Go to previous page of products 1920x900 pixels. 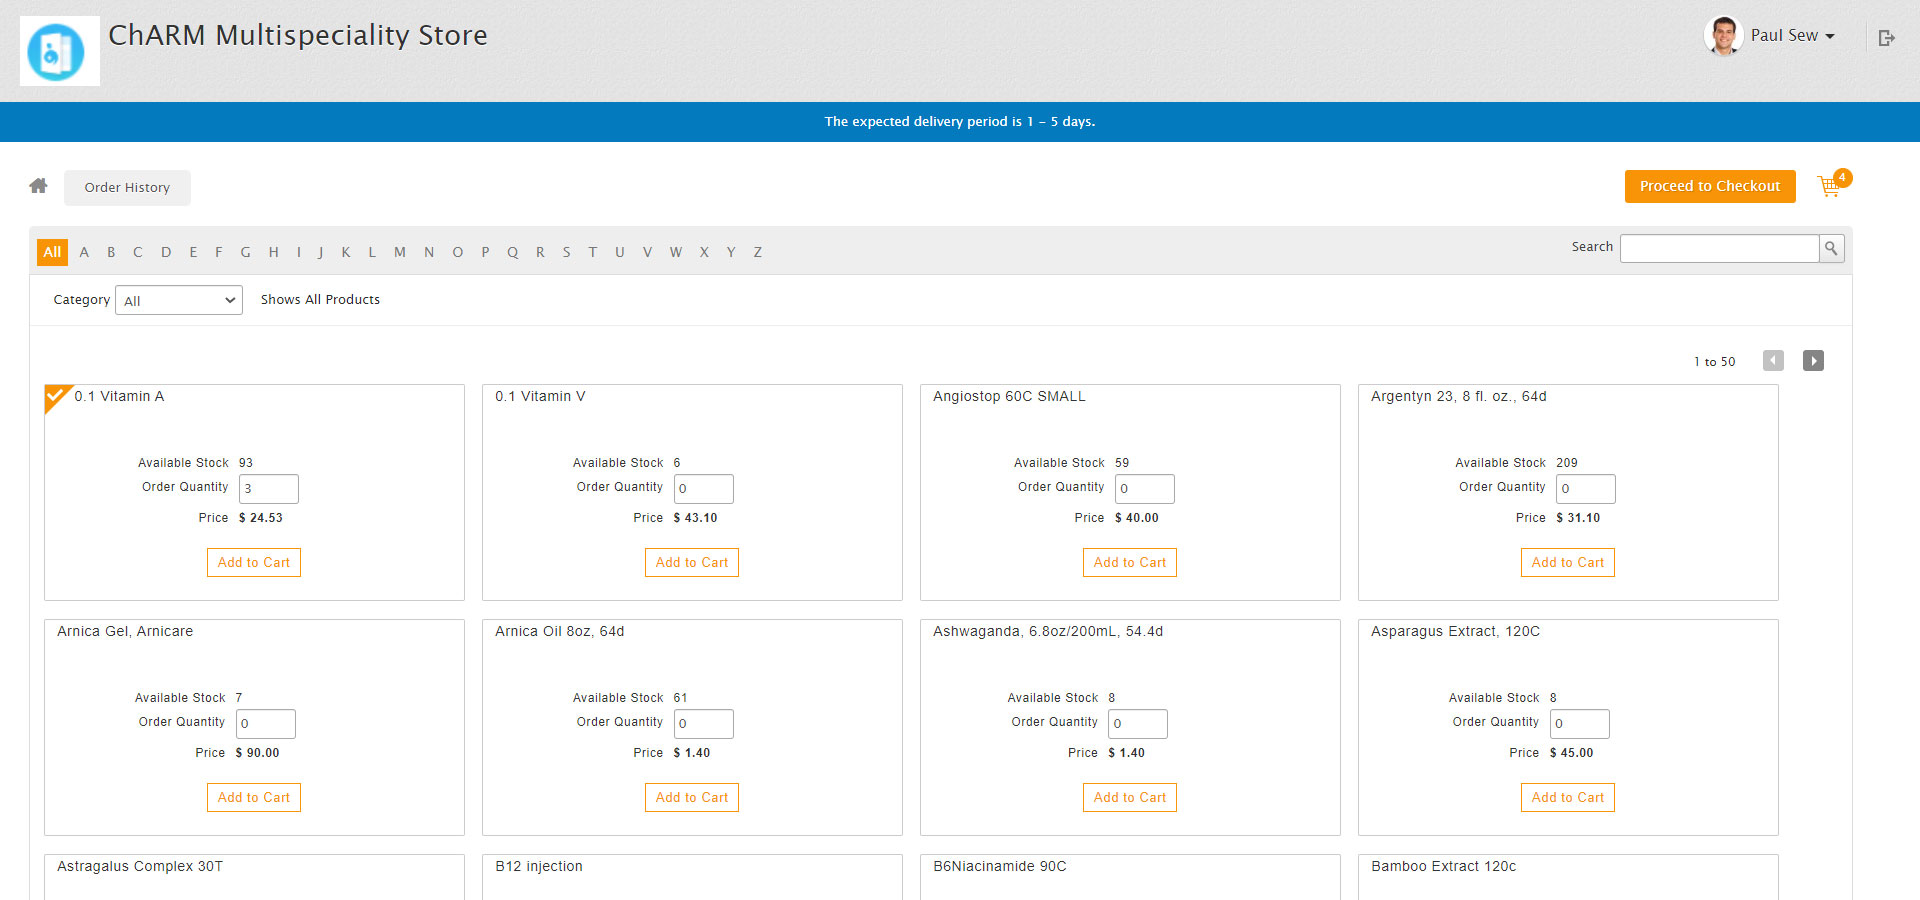coord(1773,361)
